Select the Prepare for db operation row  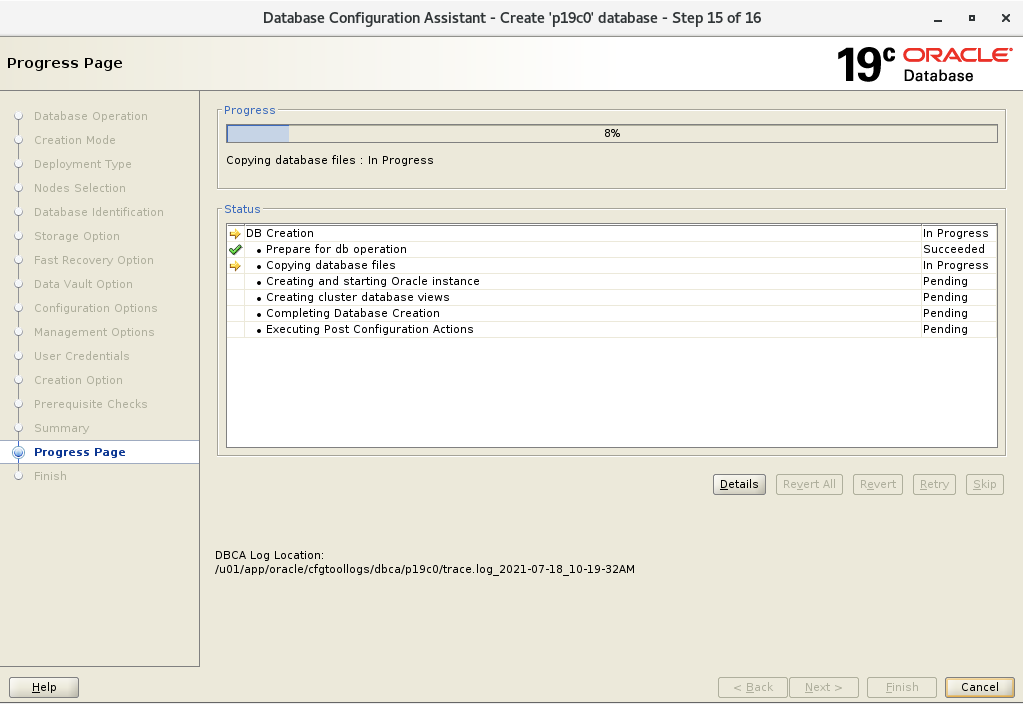[x=612, y=249]
